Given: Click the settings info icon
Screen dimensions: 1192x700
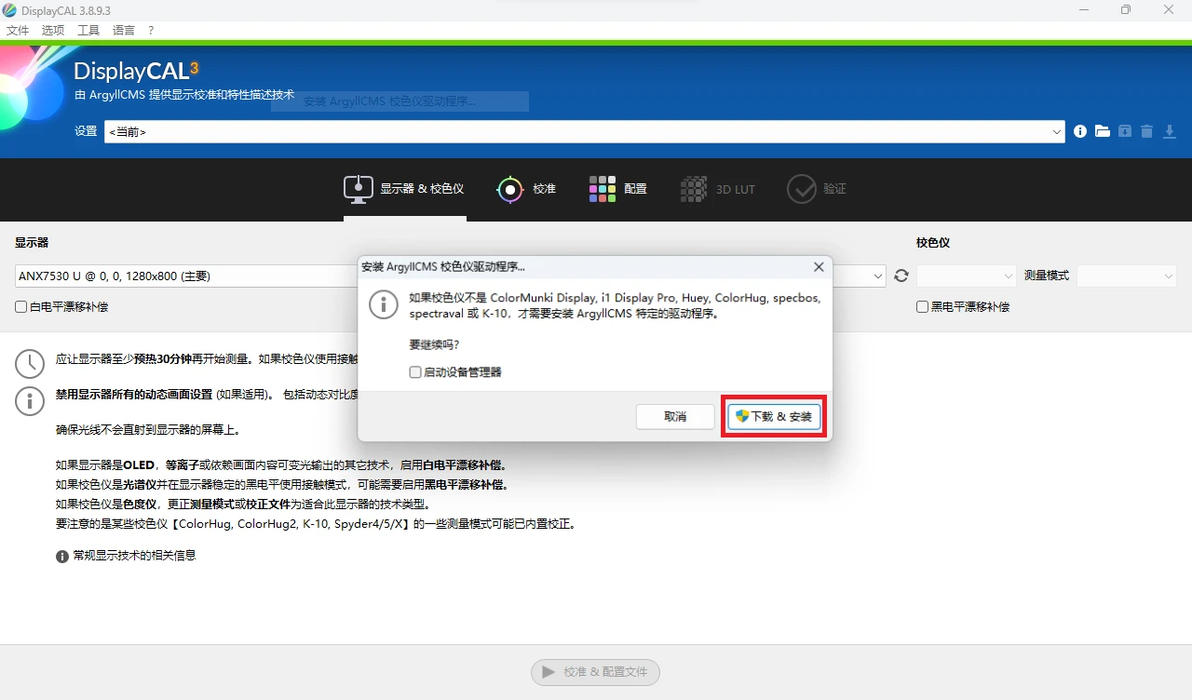Looking at the screenshot, I should tap(1080, 131).
